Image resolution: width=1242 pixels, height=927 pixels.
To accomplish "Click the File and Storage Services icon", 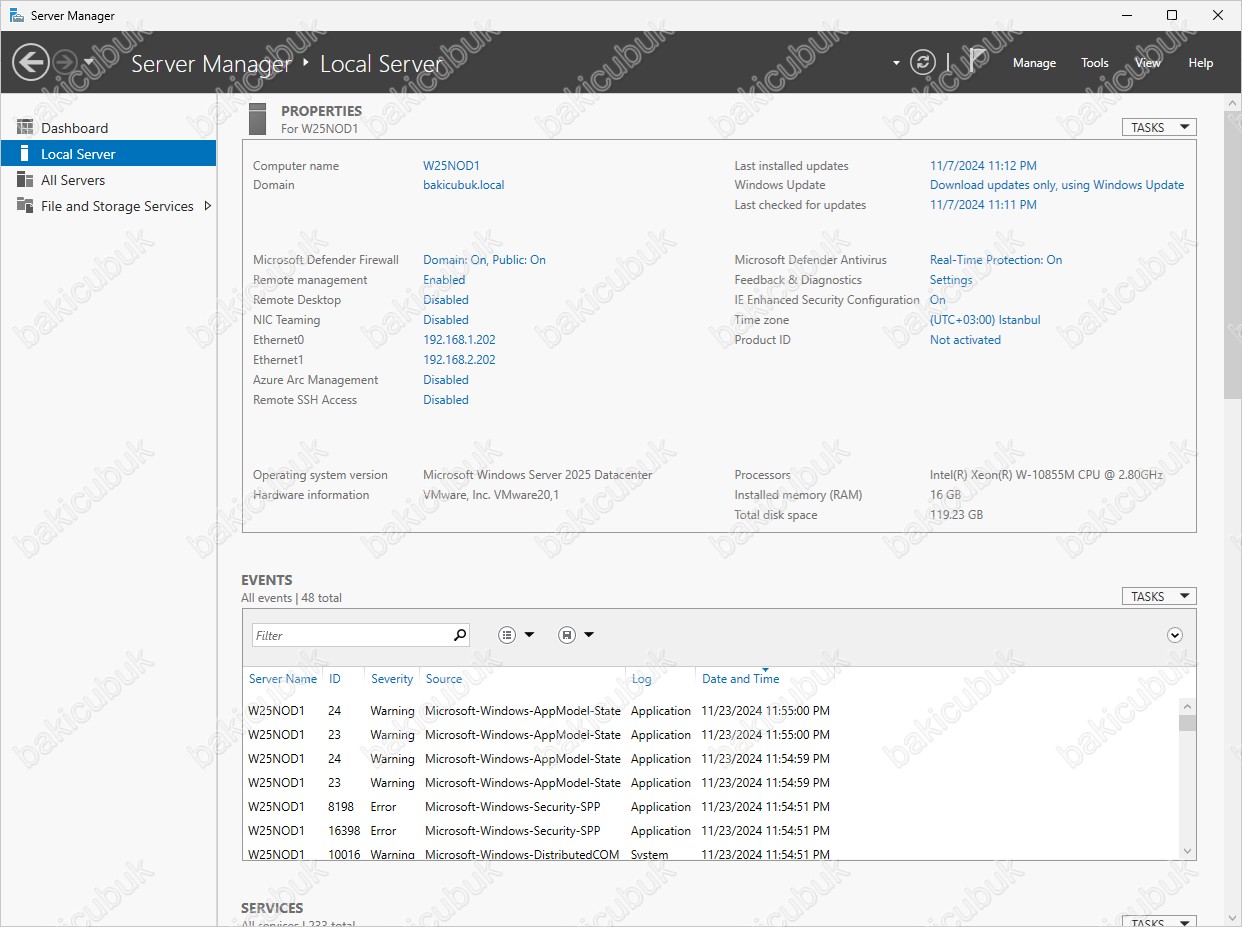I will click(x=25, y=206).
